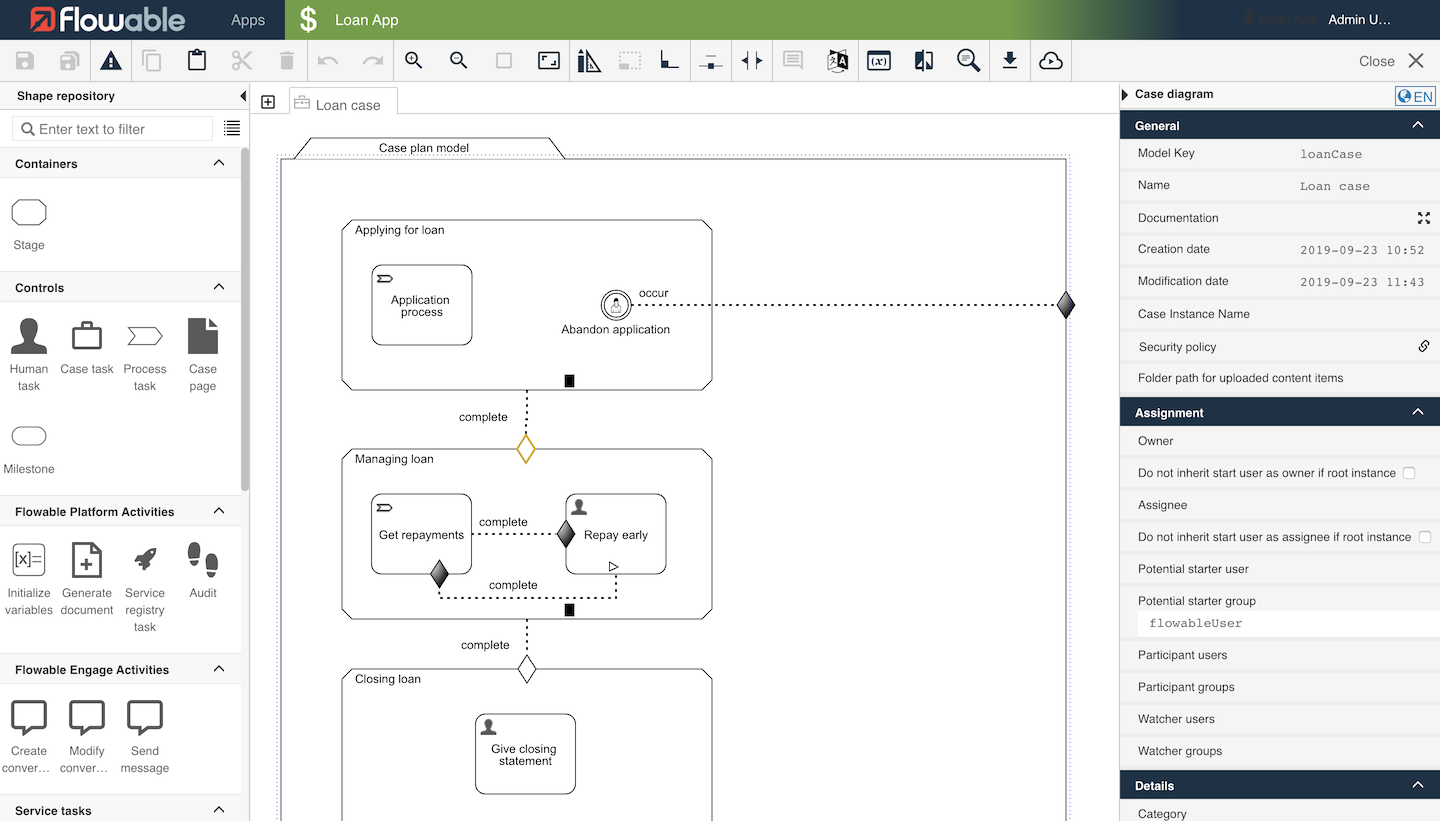The image size is (1440, 821).
Task: Zoom in on the diagram canvas
Action: tap(413, 60)
